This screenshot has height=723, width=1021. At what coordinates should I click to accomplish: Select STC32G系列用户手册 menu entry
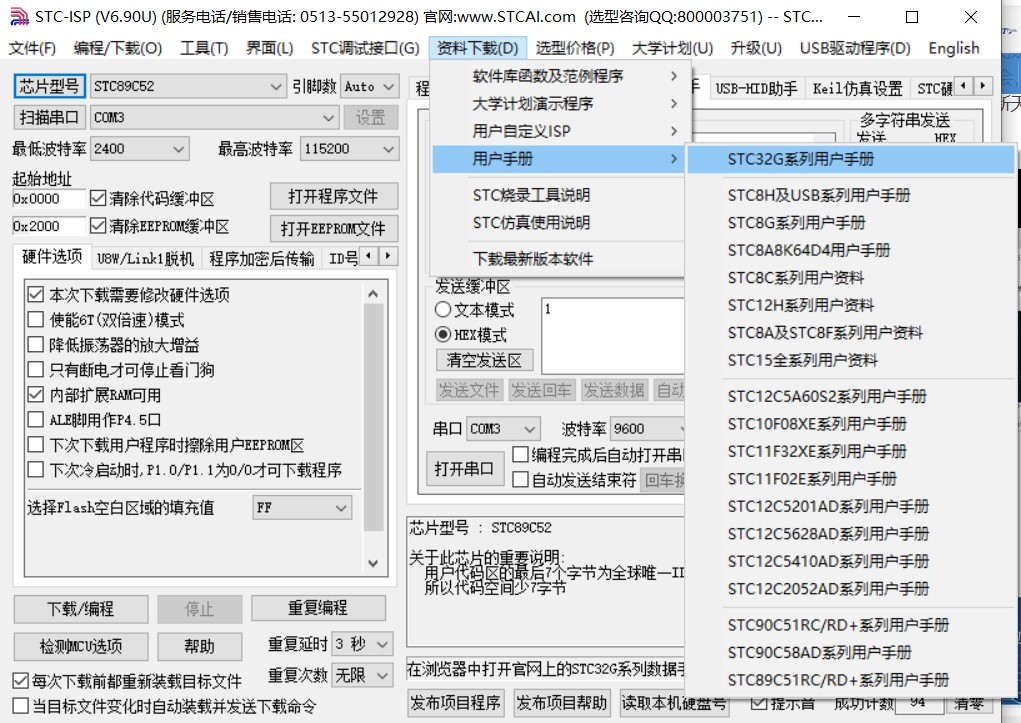[850, 159]
